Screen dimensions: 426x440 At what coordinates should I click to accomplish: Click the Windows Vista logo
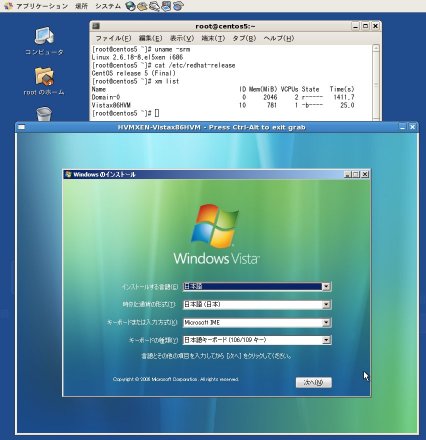pos(217,235)
